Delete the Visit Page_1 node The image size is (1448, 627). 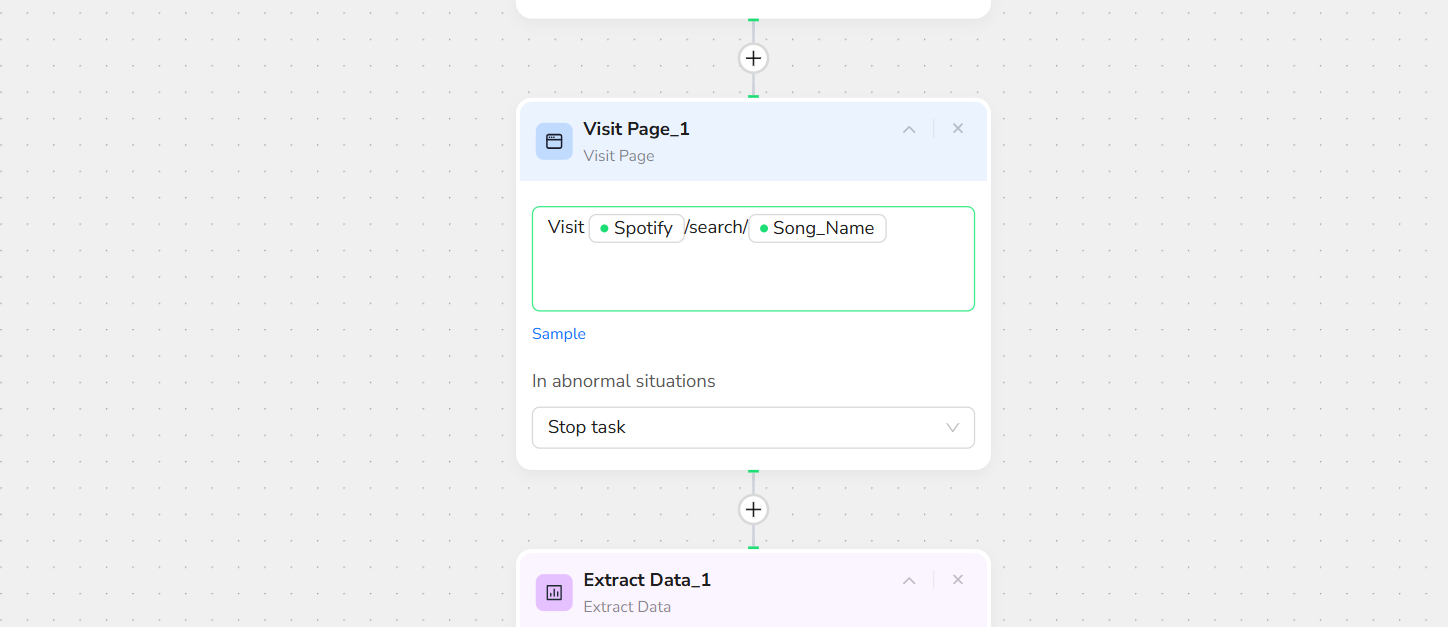pyautogui.click(x=957, y=129)
